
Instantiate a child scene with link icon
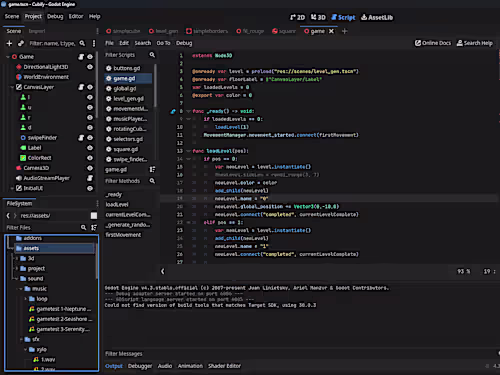click(21, 43)
